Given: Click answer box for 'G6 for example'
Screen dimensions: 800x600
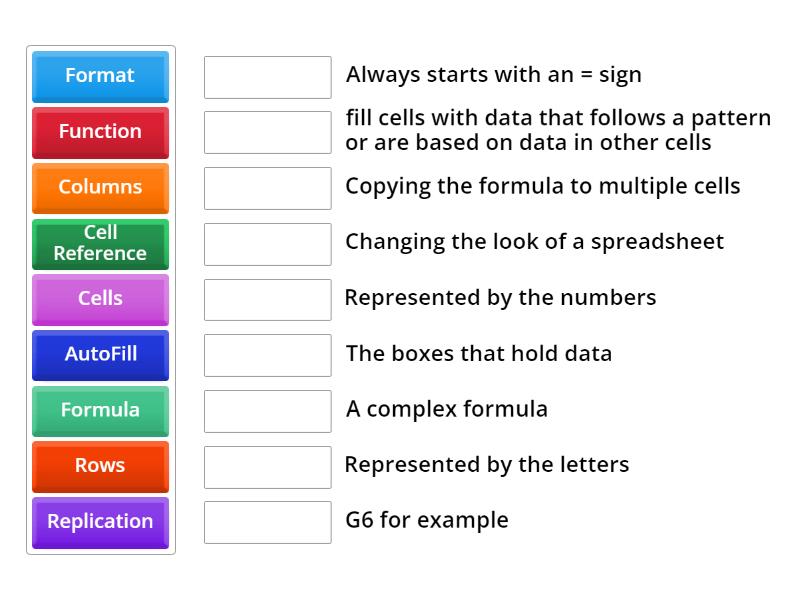Looking at the screenshot, I should point(267,522).
